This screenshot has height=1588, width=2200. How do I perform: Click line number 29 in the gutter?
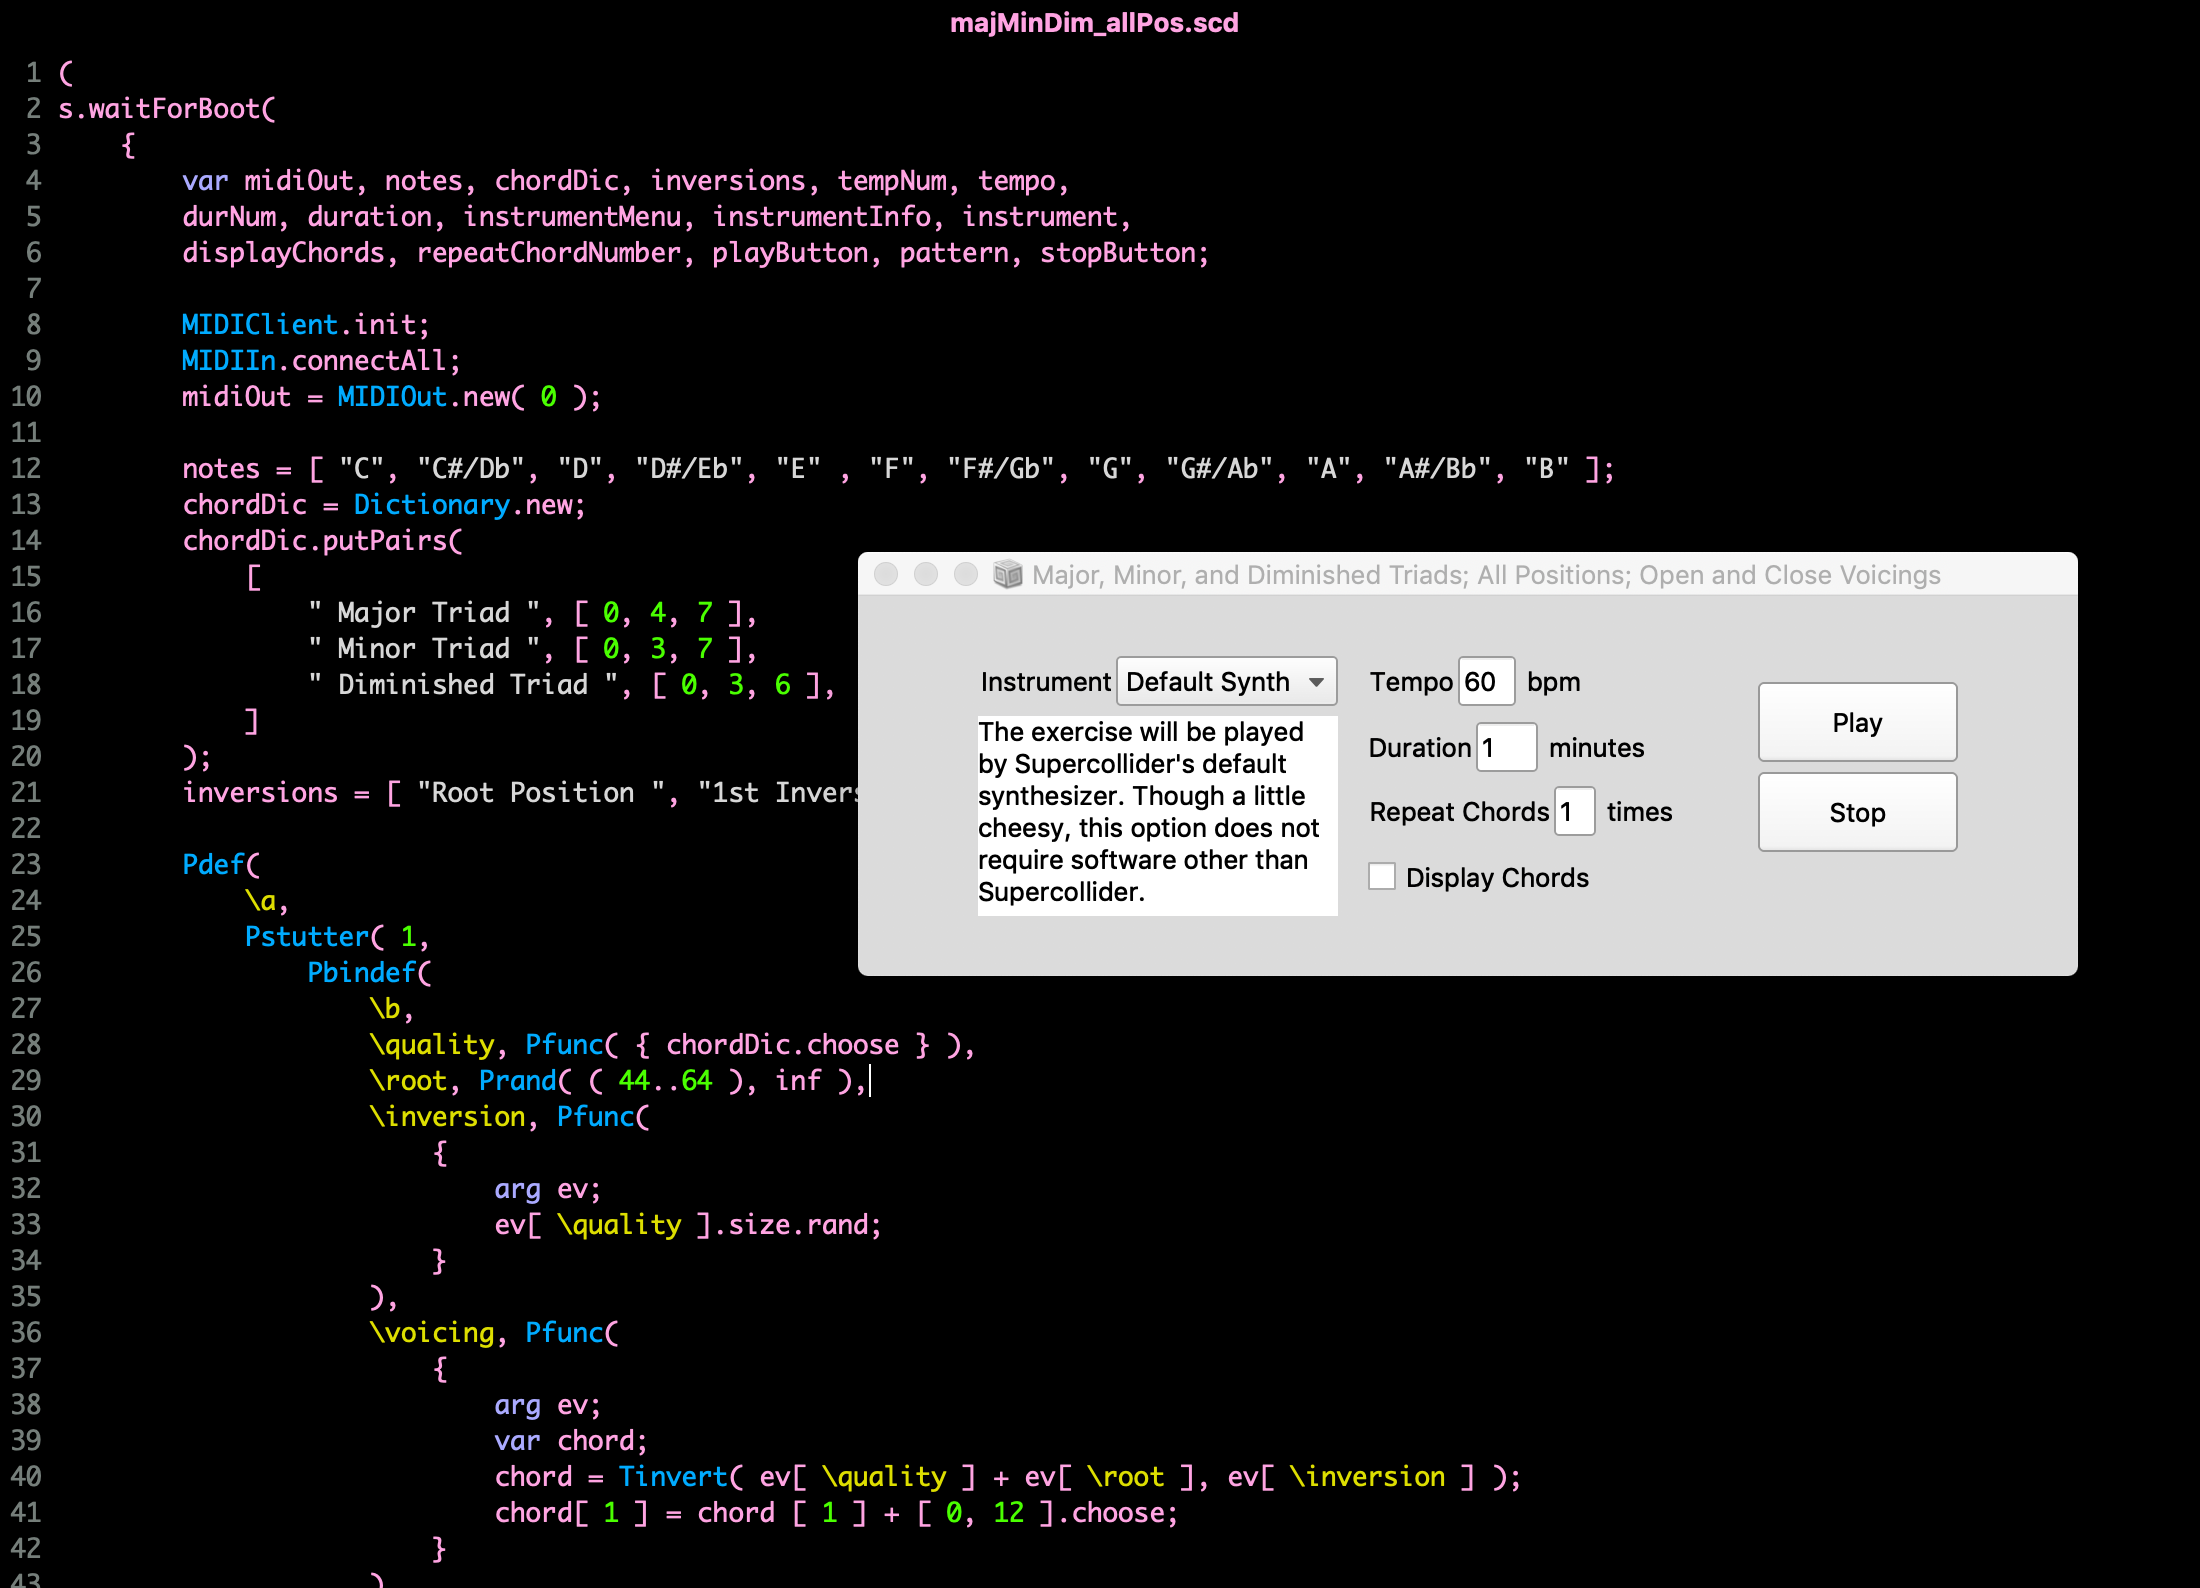coord(26,1080)
